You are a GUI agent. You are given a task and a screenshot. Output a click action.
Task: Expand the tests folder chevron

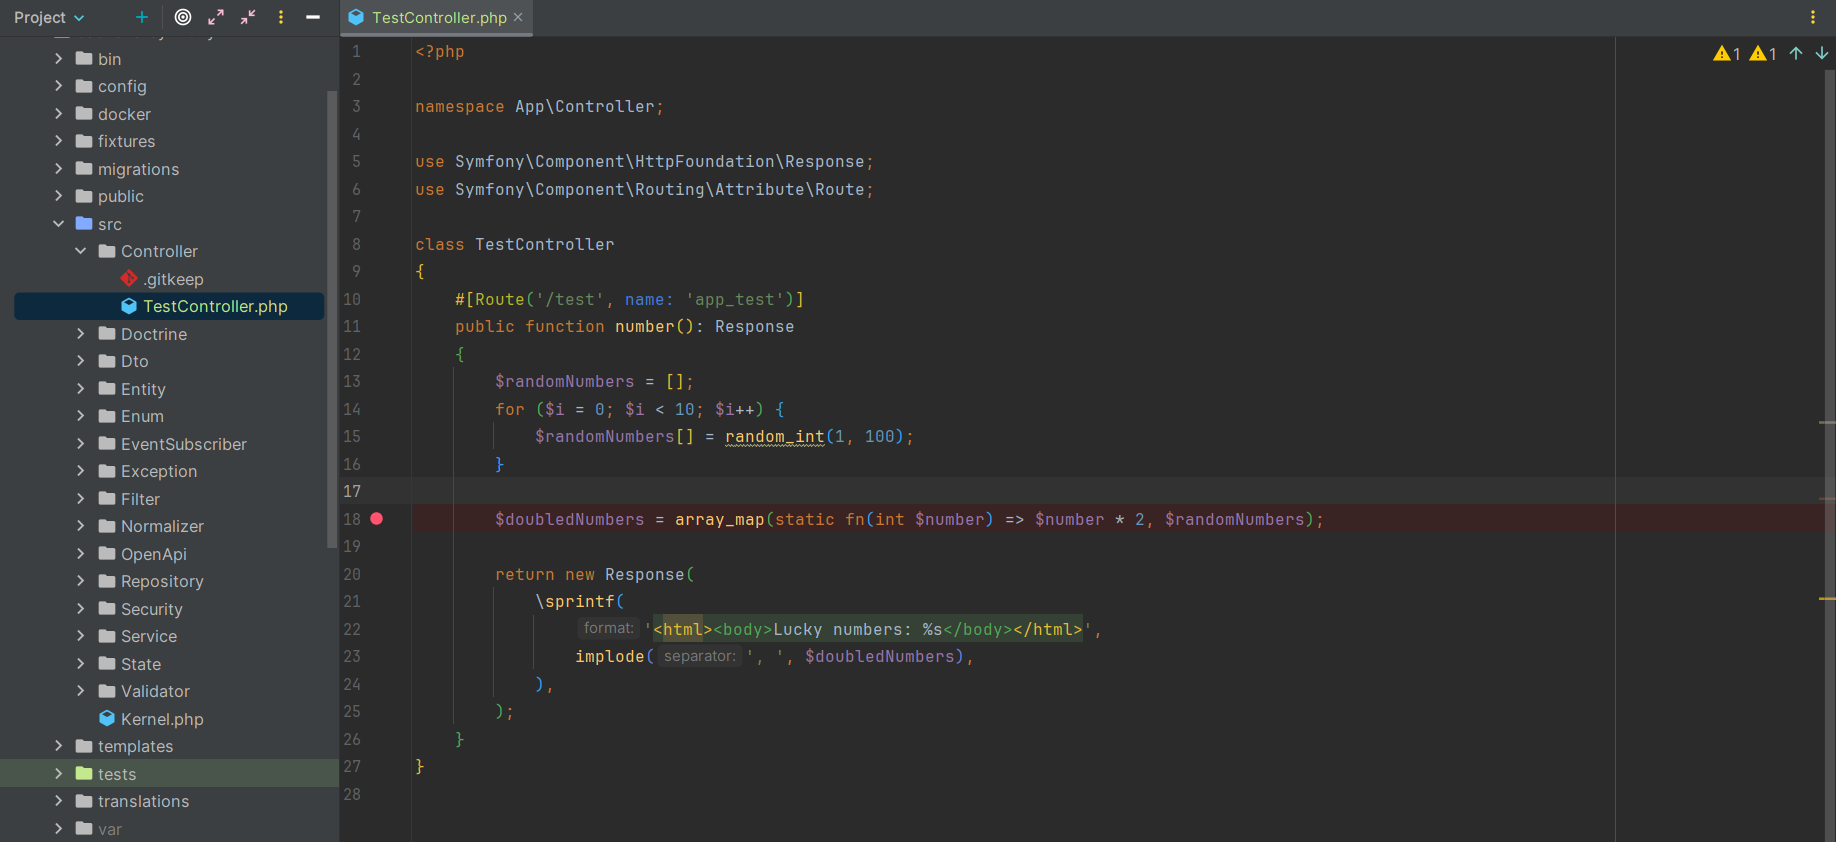pyautogui.click(x=58, y=774)
